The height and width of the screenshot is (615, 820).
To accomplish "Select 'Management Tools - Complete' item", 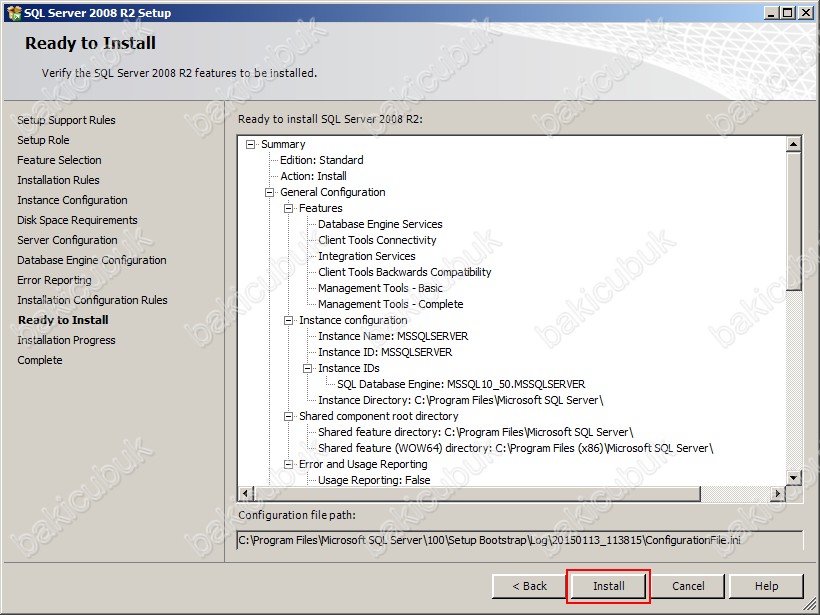I will tap(391, 304).
